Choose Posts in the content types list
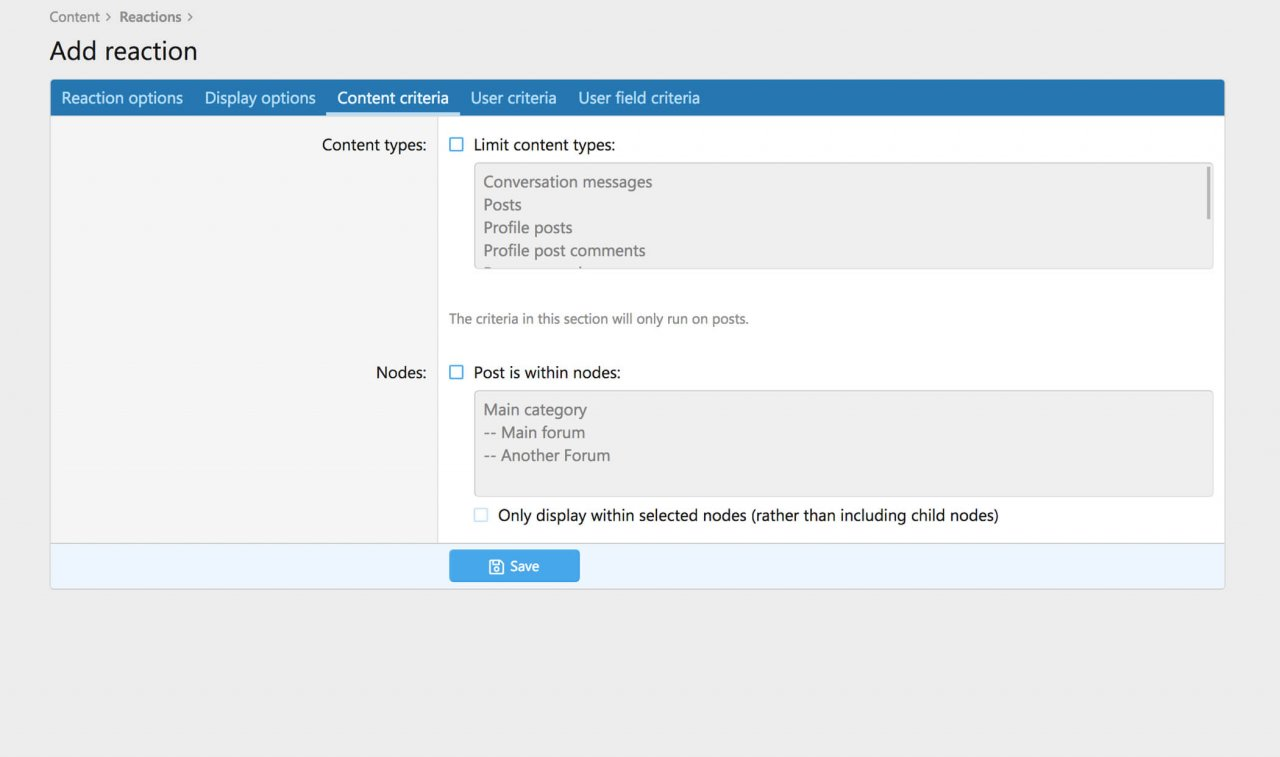 click(x=502, y=205)
